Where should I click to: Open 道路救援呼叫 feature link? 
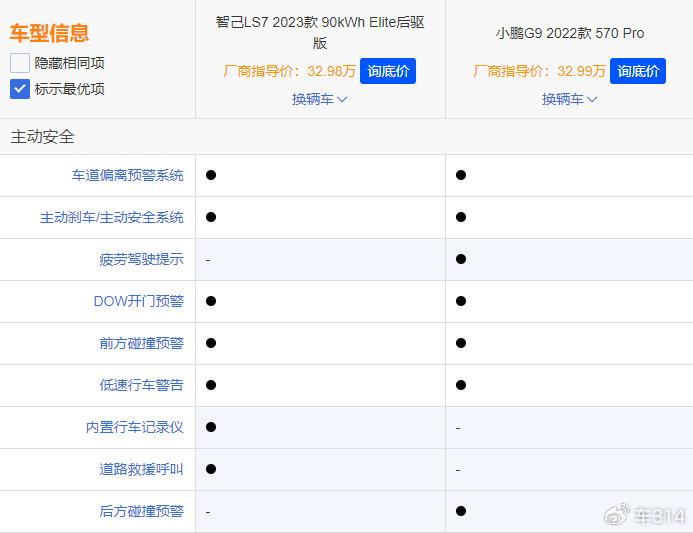pyautogui.click(x=141, y=469)
